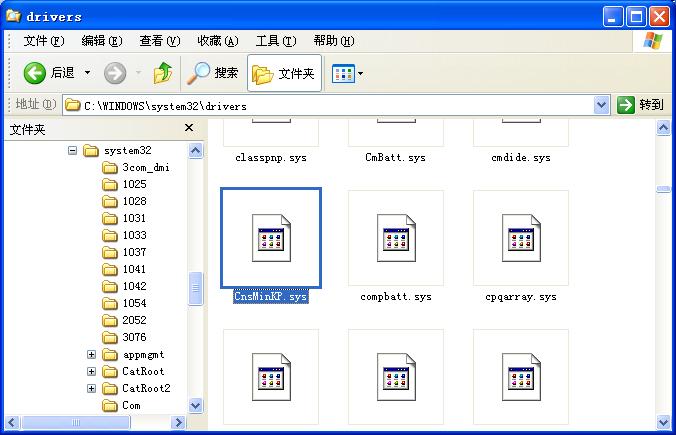Open the Views dropdown arrow

tap(360, 74)
